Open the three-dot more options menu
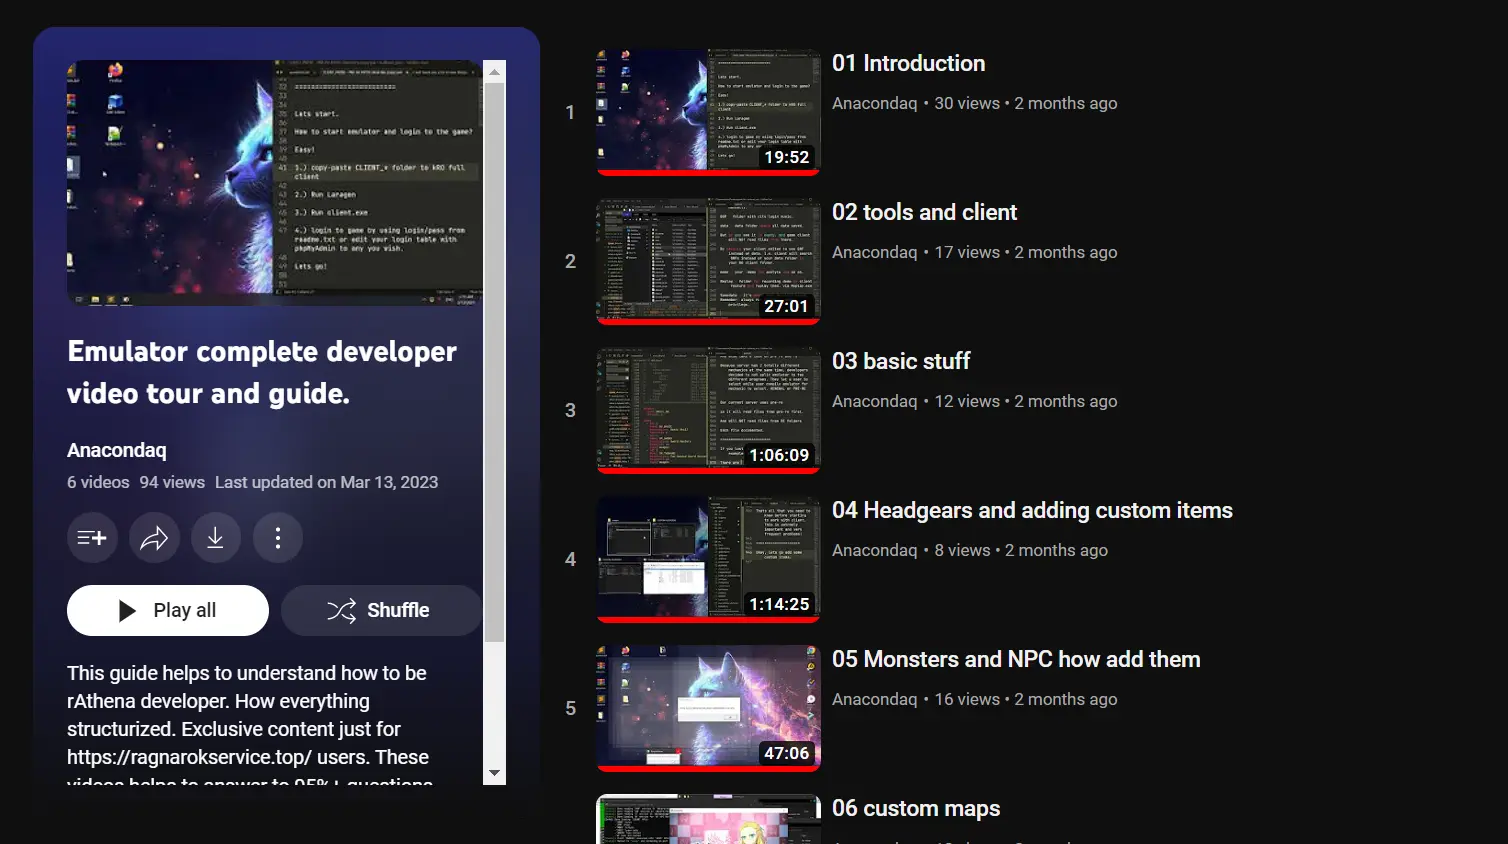This screenshot has width=1508, height=844. click(278, 538)
